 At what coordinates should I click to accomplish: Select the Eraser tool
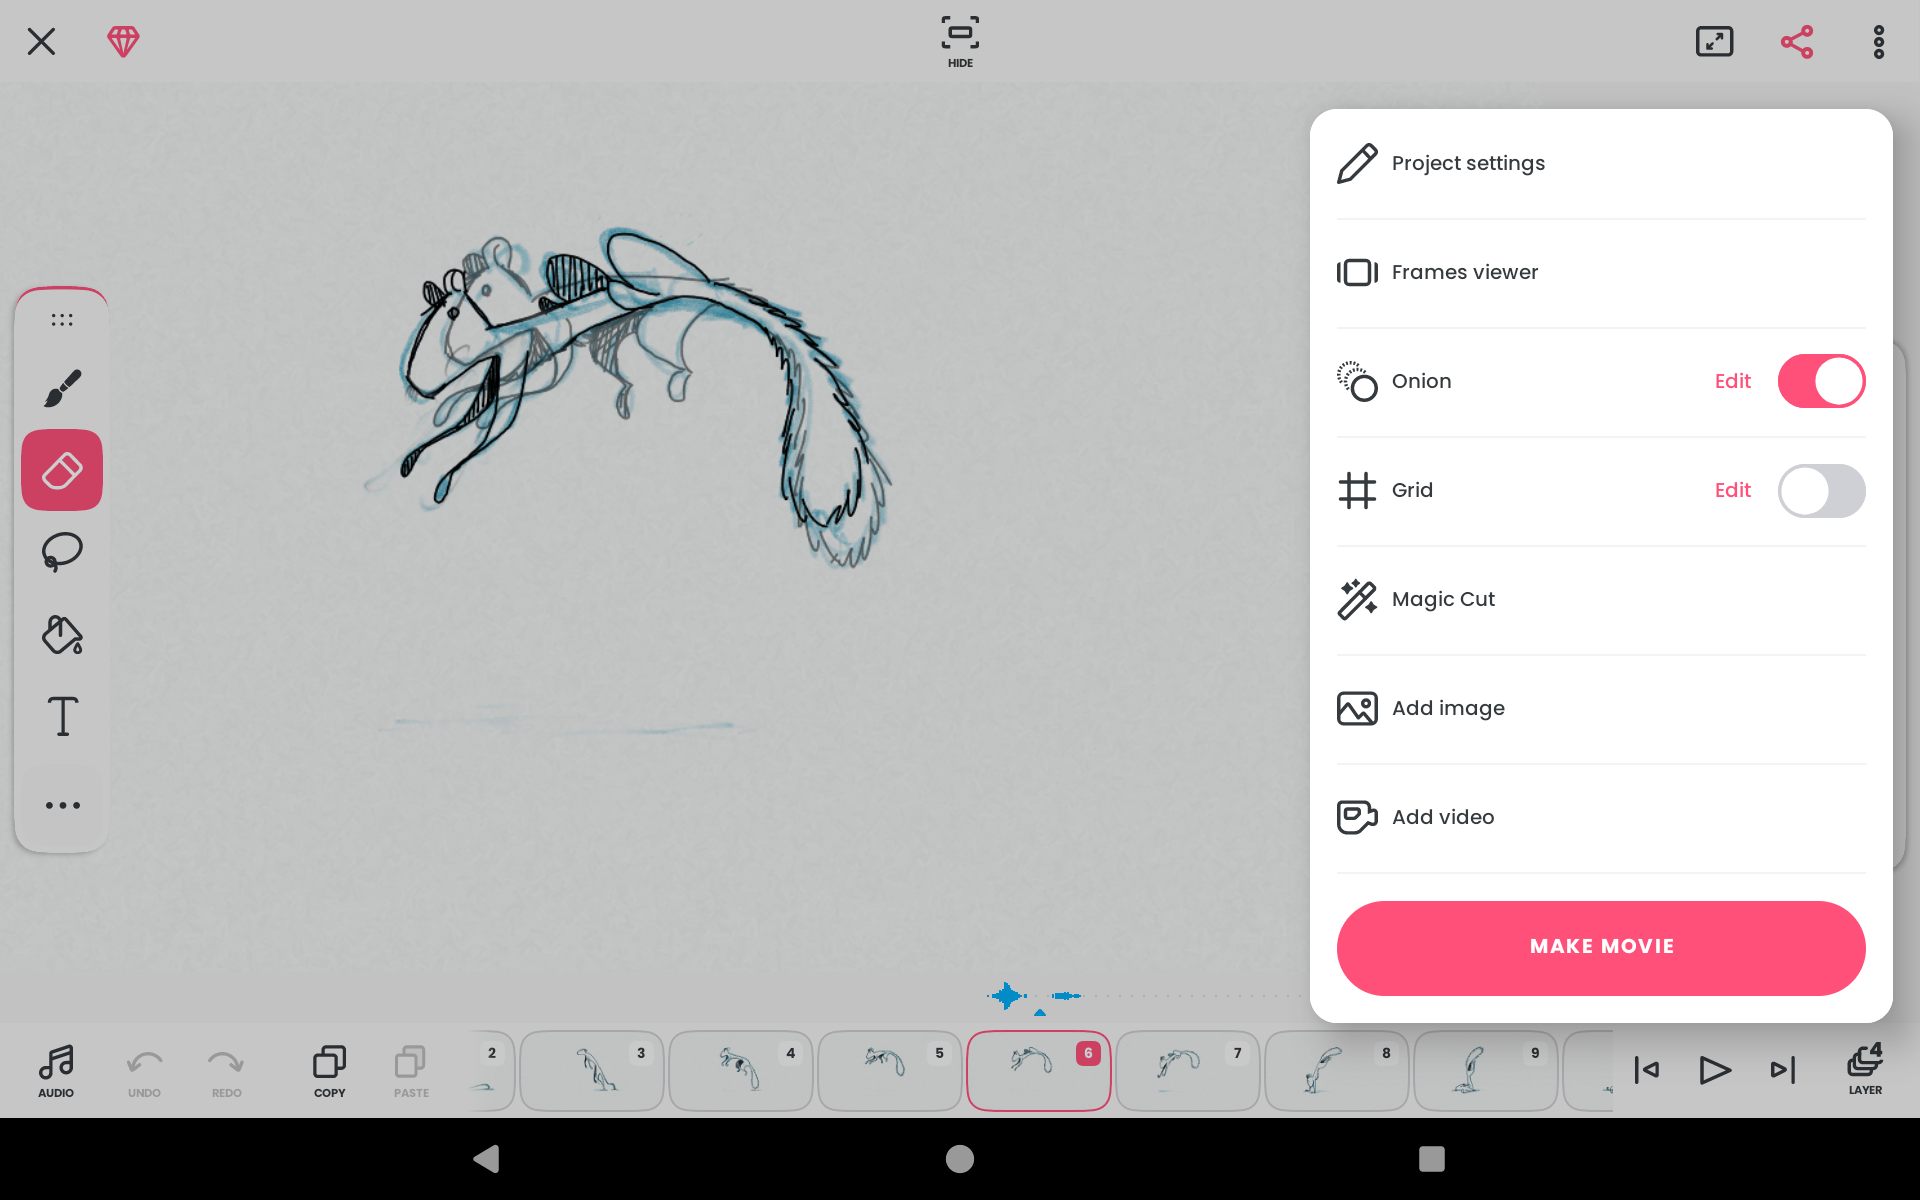pos(61,469)
